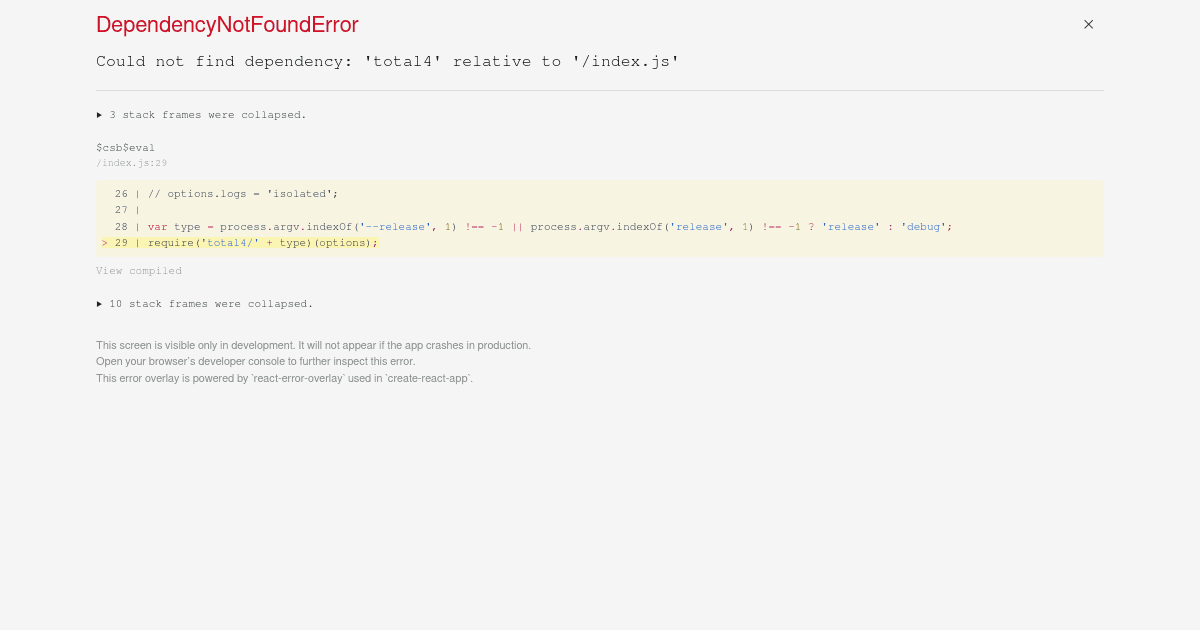
Task: Click the /index.js:29 source location
Action: pos(131,163)
